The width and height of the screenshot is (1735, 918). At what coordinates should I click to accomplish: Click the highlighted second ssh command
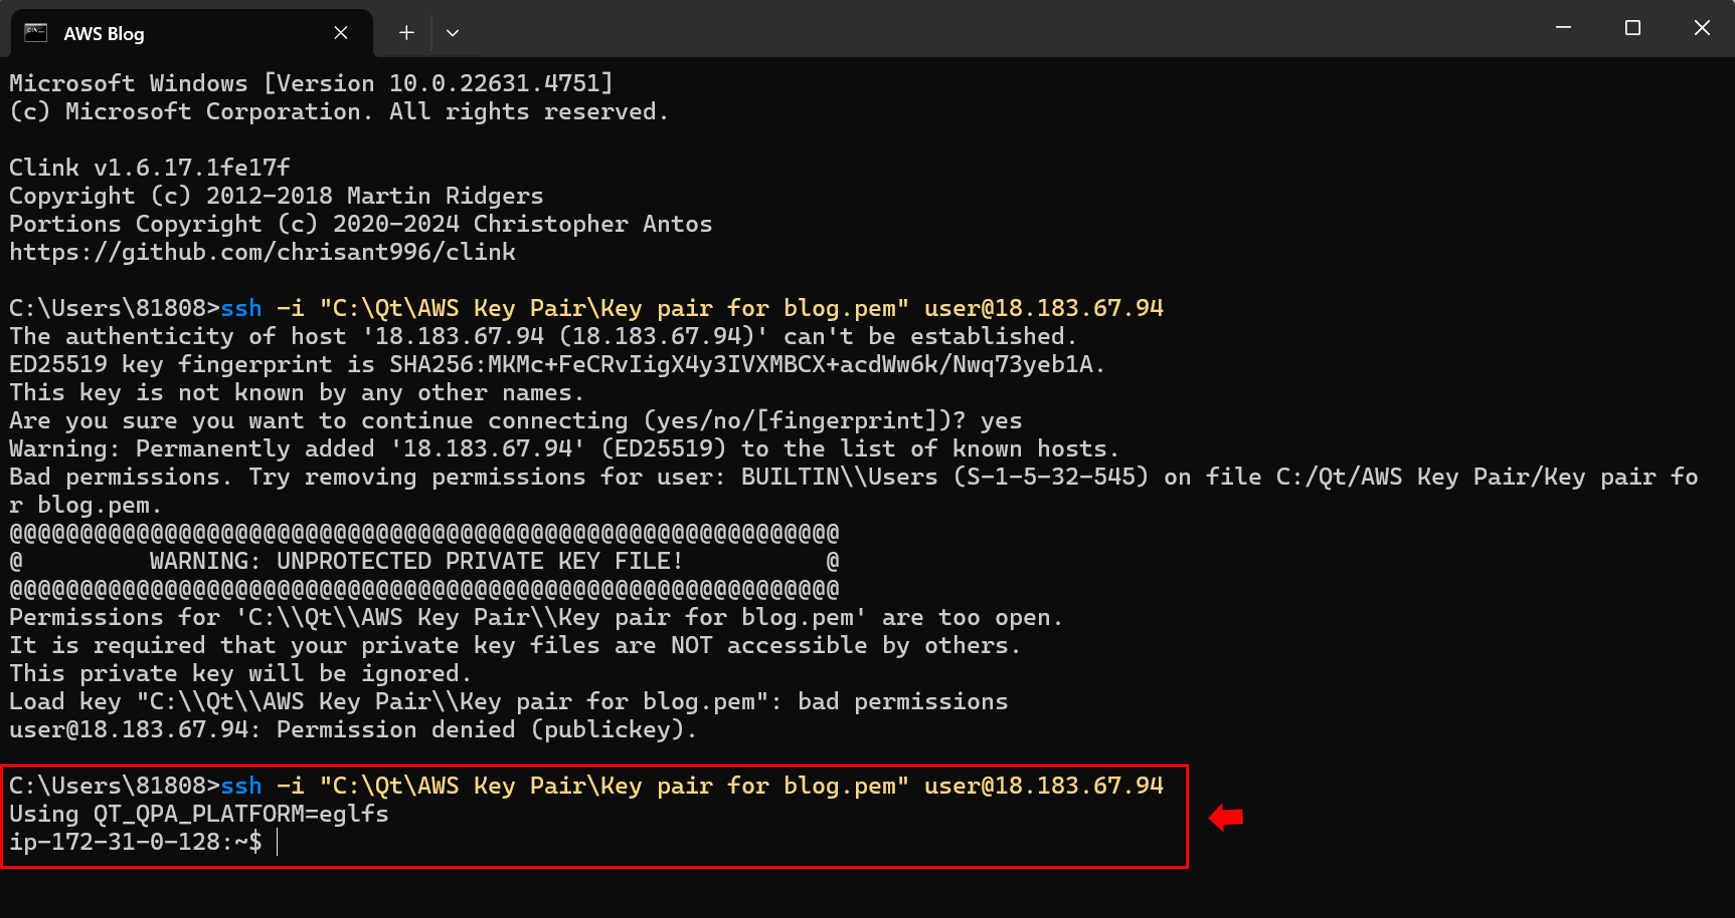point(690,786)
